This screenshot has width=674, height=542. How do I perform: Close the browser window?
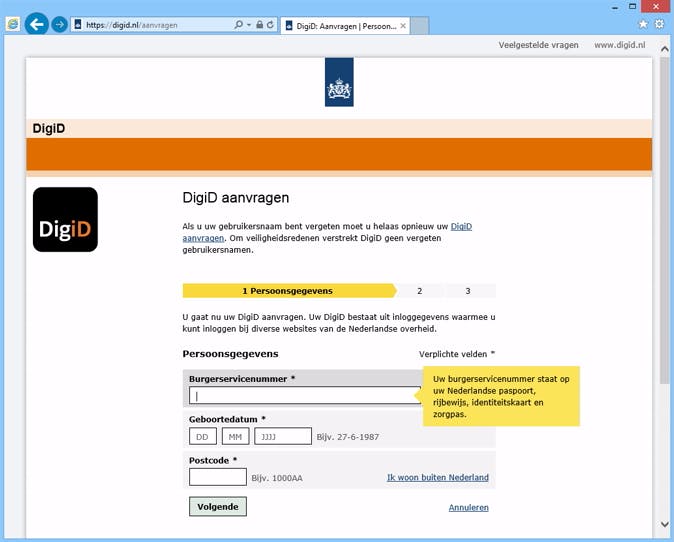[x=656, y=6]
